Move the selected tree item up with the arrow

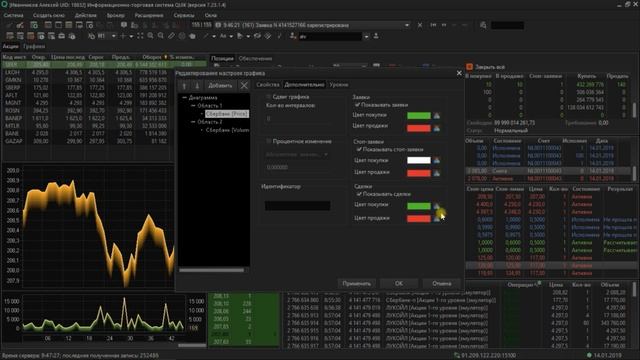click(184, 86)
